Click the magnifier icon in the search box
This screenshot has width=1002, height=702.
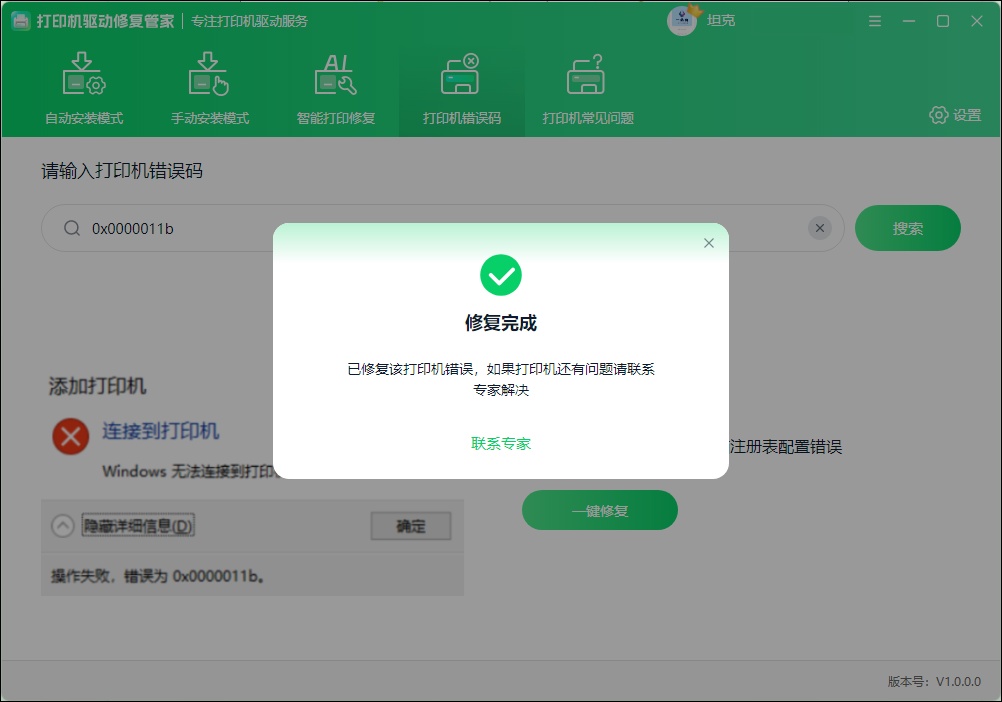click(72, 228)
